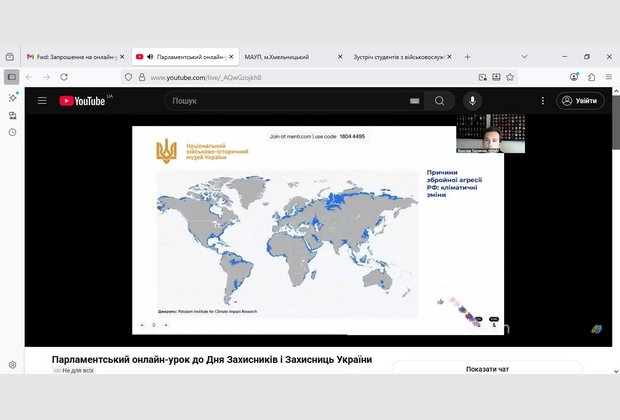Go forward one page
620x420 pixels.
pos(46,77)
